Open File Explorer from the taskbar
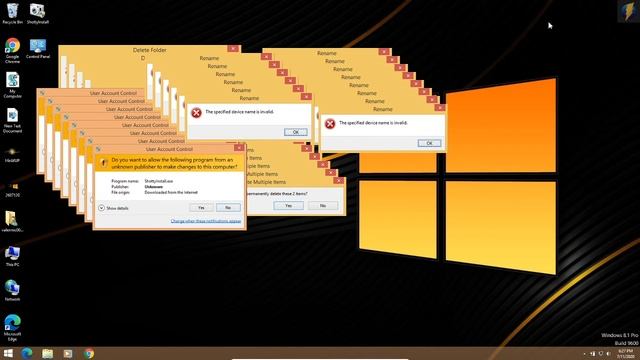 (x=47, y=353)
